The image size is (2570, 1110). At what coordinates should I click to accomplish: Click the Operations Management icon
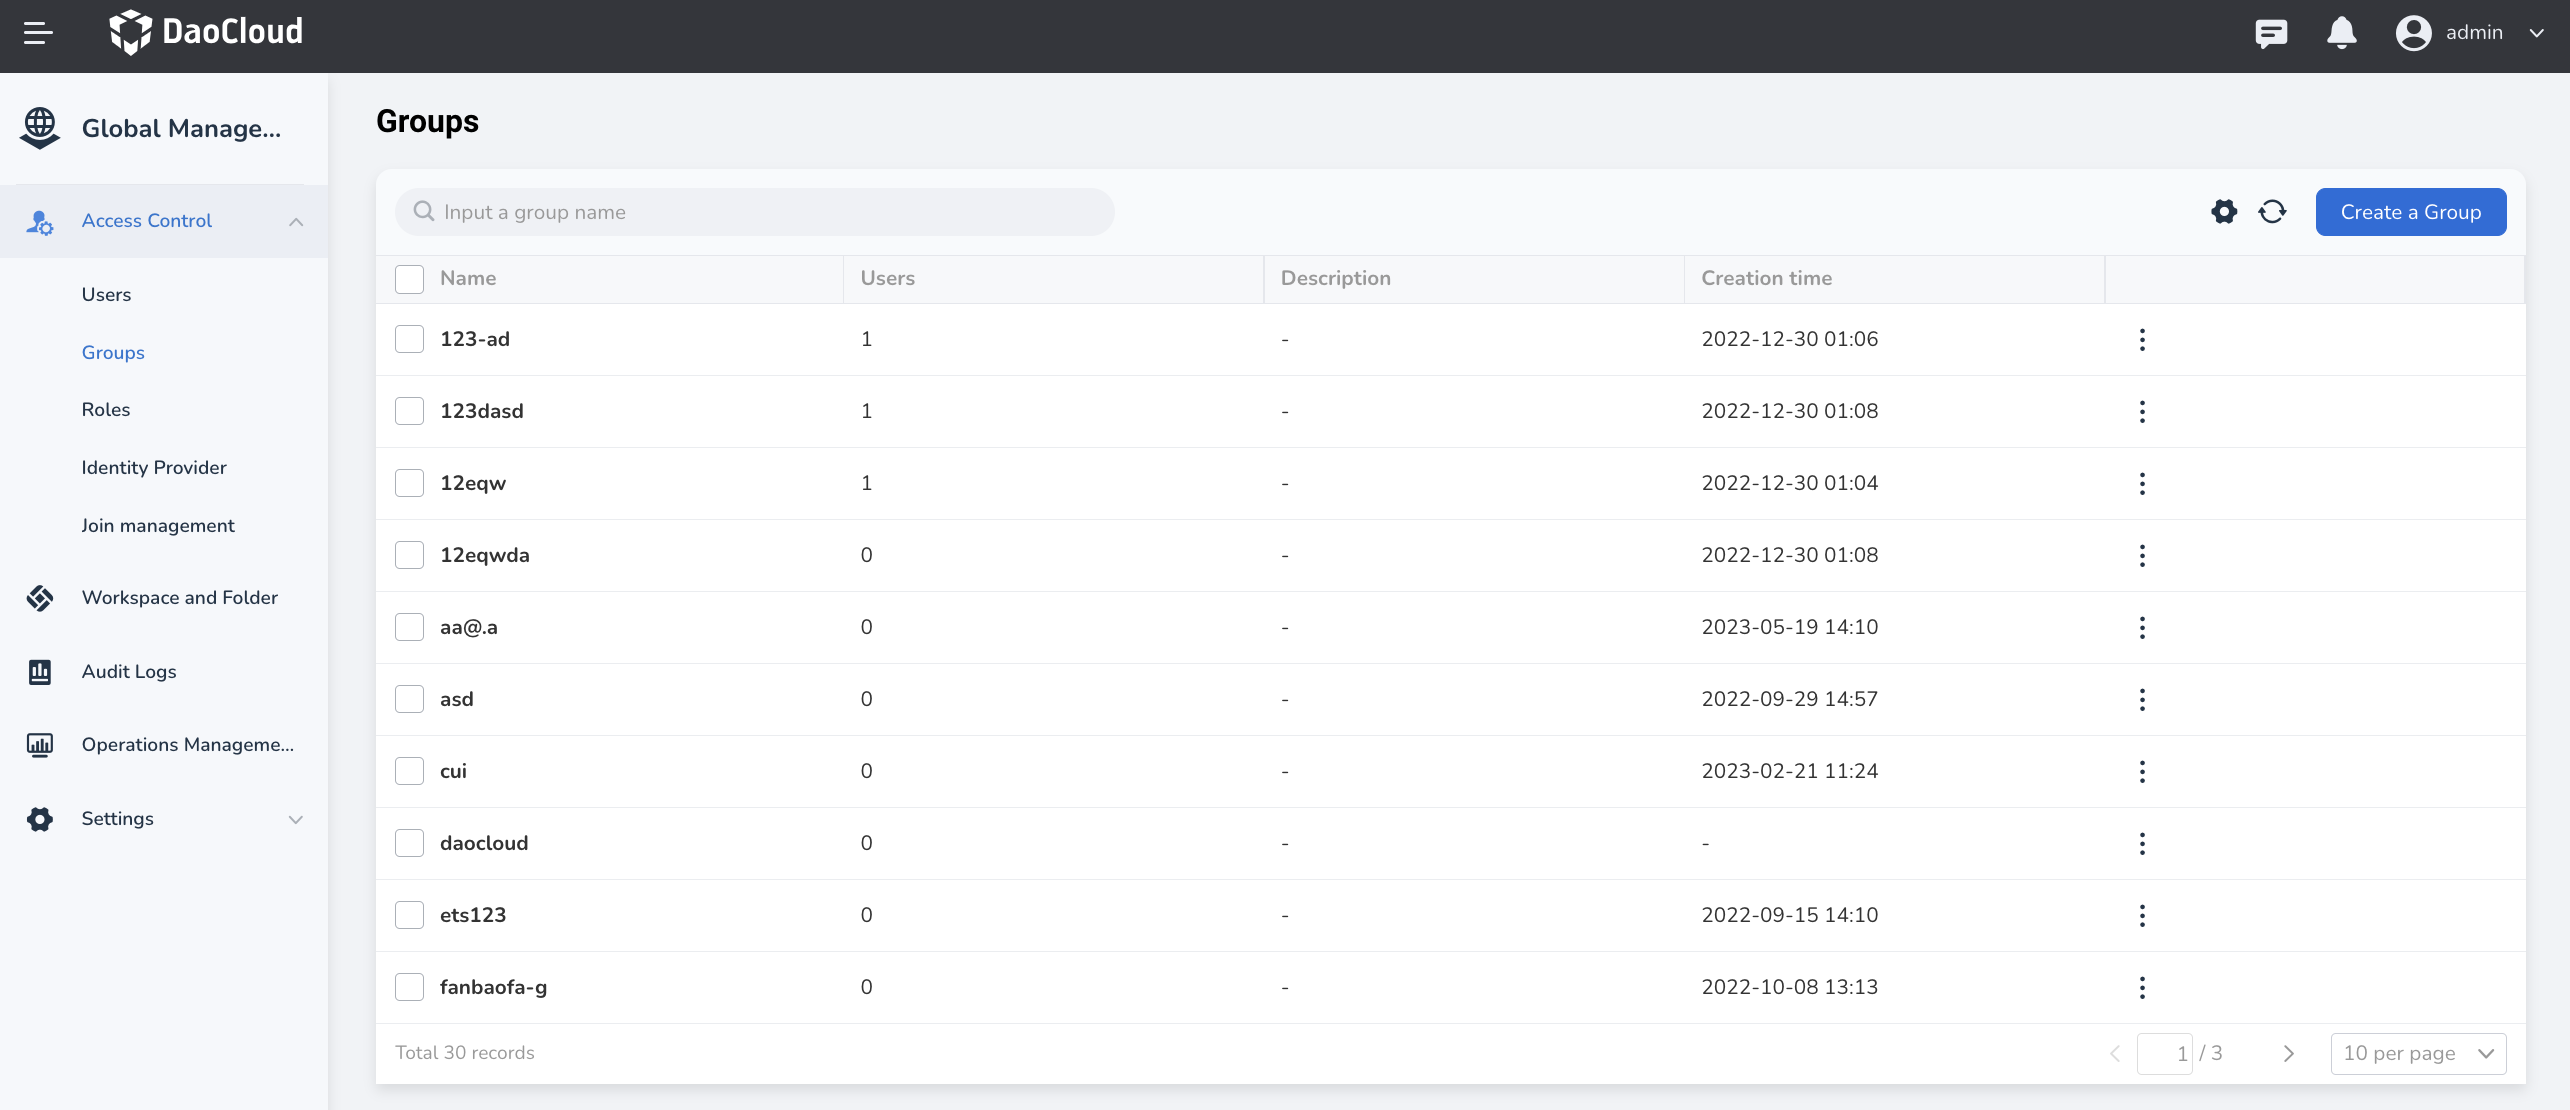[x=40, y=745]
